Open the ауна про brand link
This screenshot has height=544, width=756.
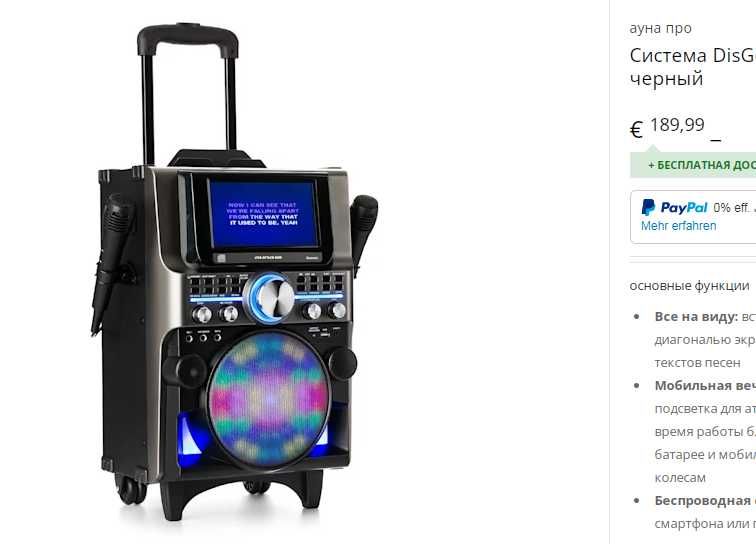pos(660,28)
